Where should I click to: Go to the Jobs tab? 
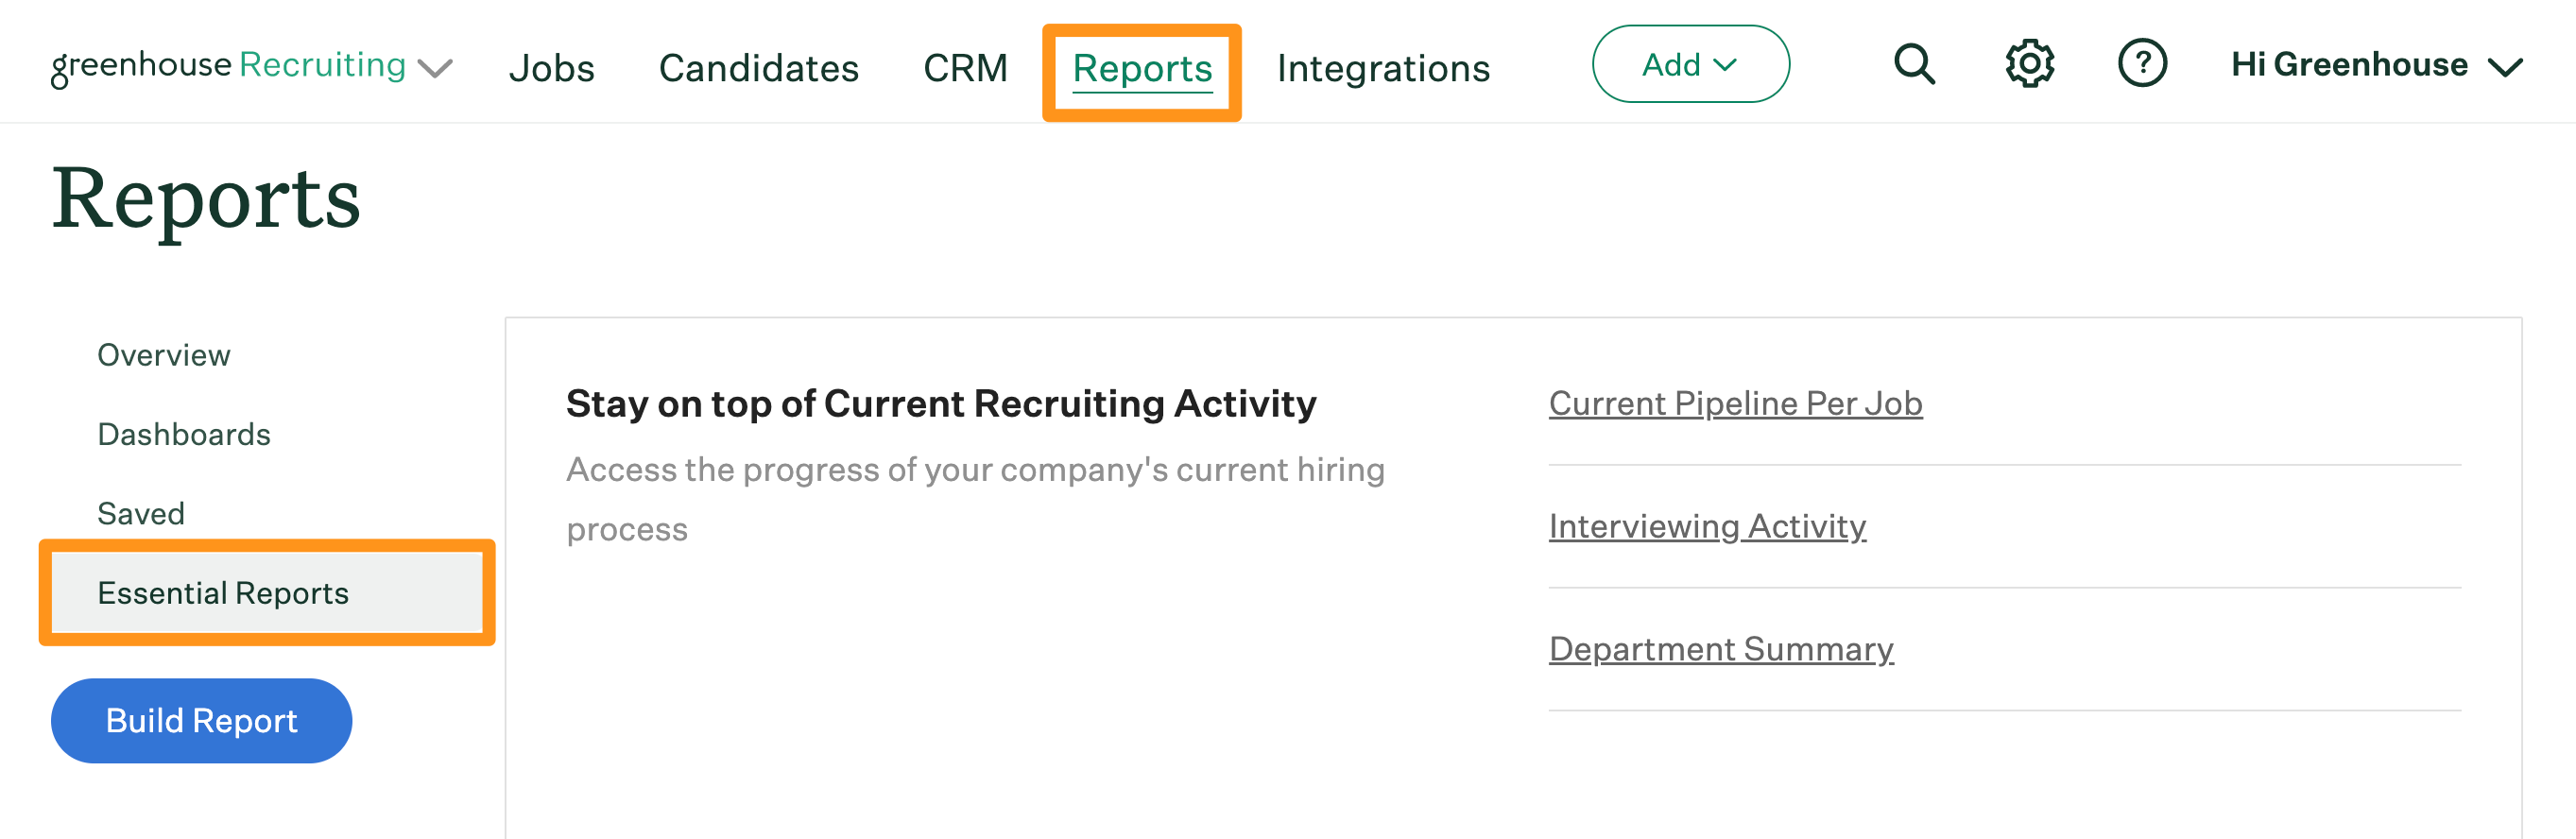coord(551,68)
